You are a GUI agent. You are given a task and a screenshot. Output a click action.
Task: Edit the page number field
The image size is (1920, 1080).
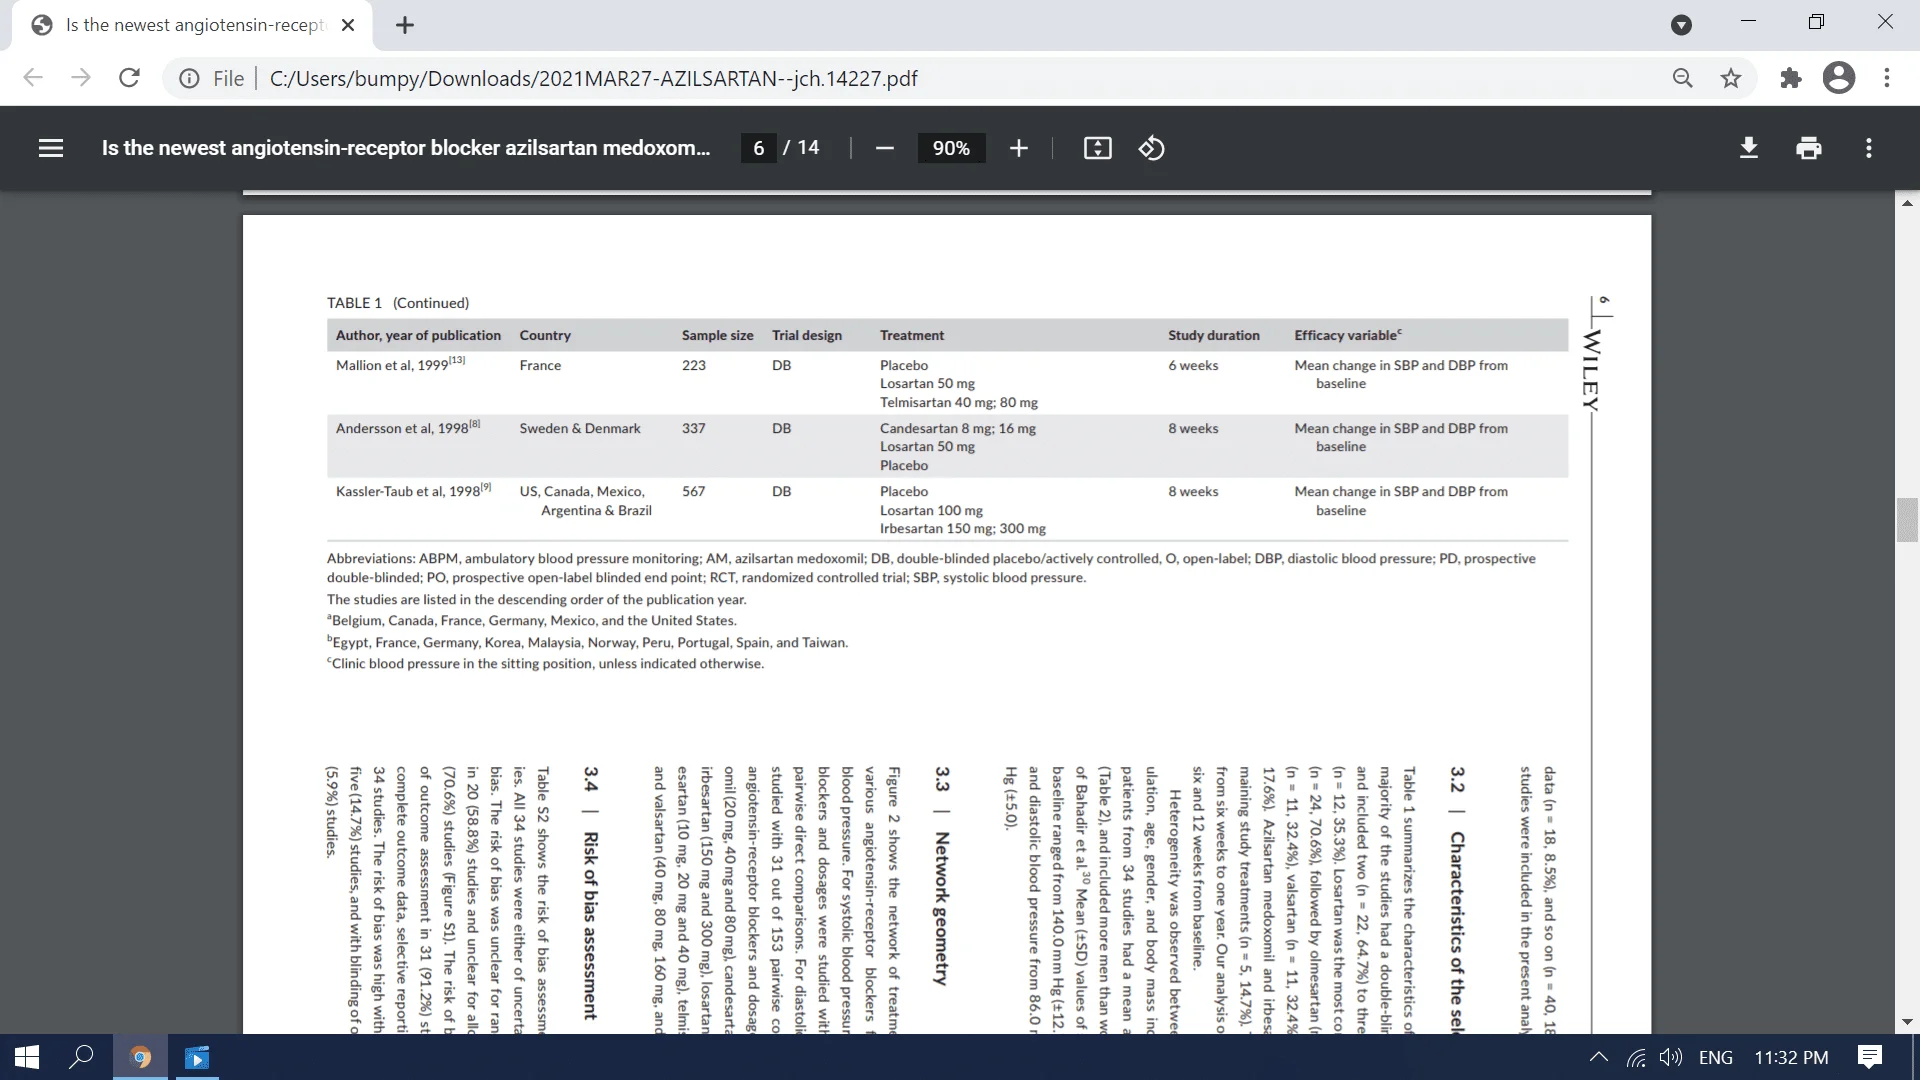(x=759, y=148)
